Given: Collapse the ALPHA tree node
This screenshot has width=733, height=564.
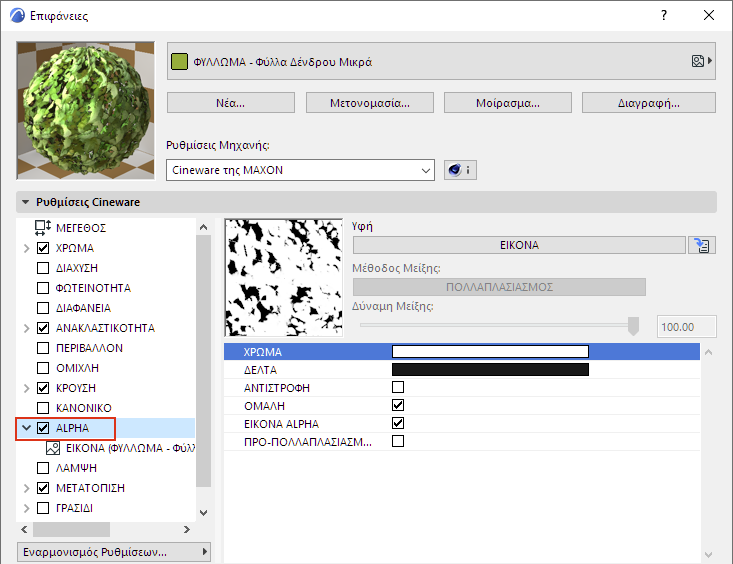Looking at the screenshot, I should click(27, 428).
